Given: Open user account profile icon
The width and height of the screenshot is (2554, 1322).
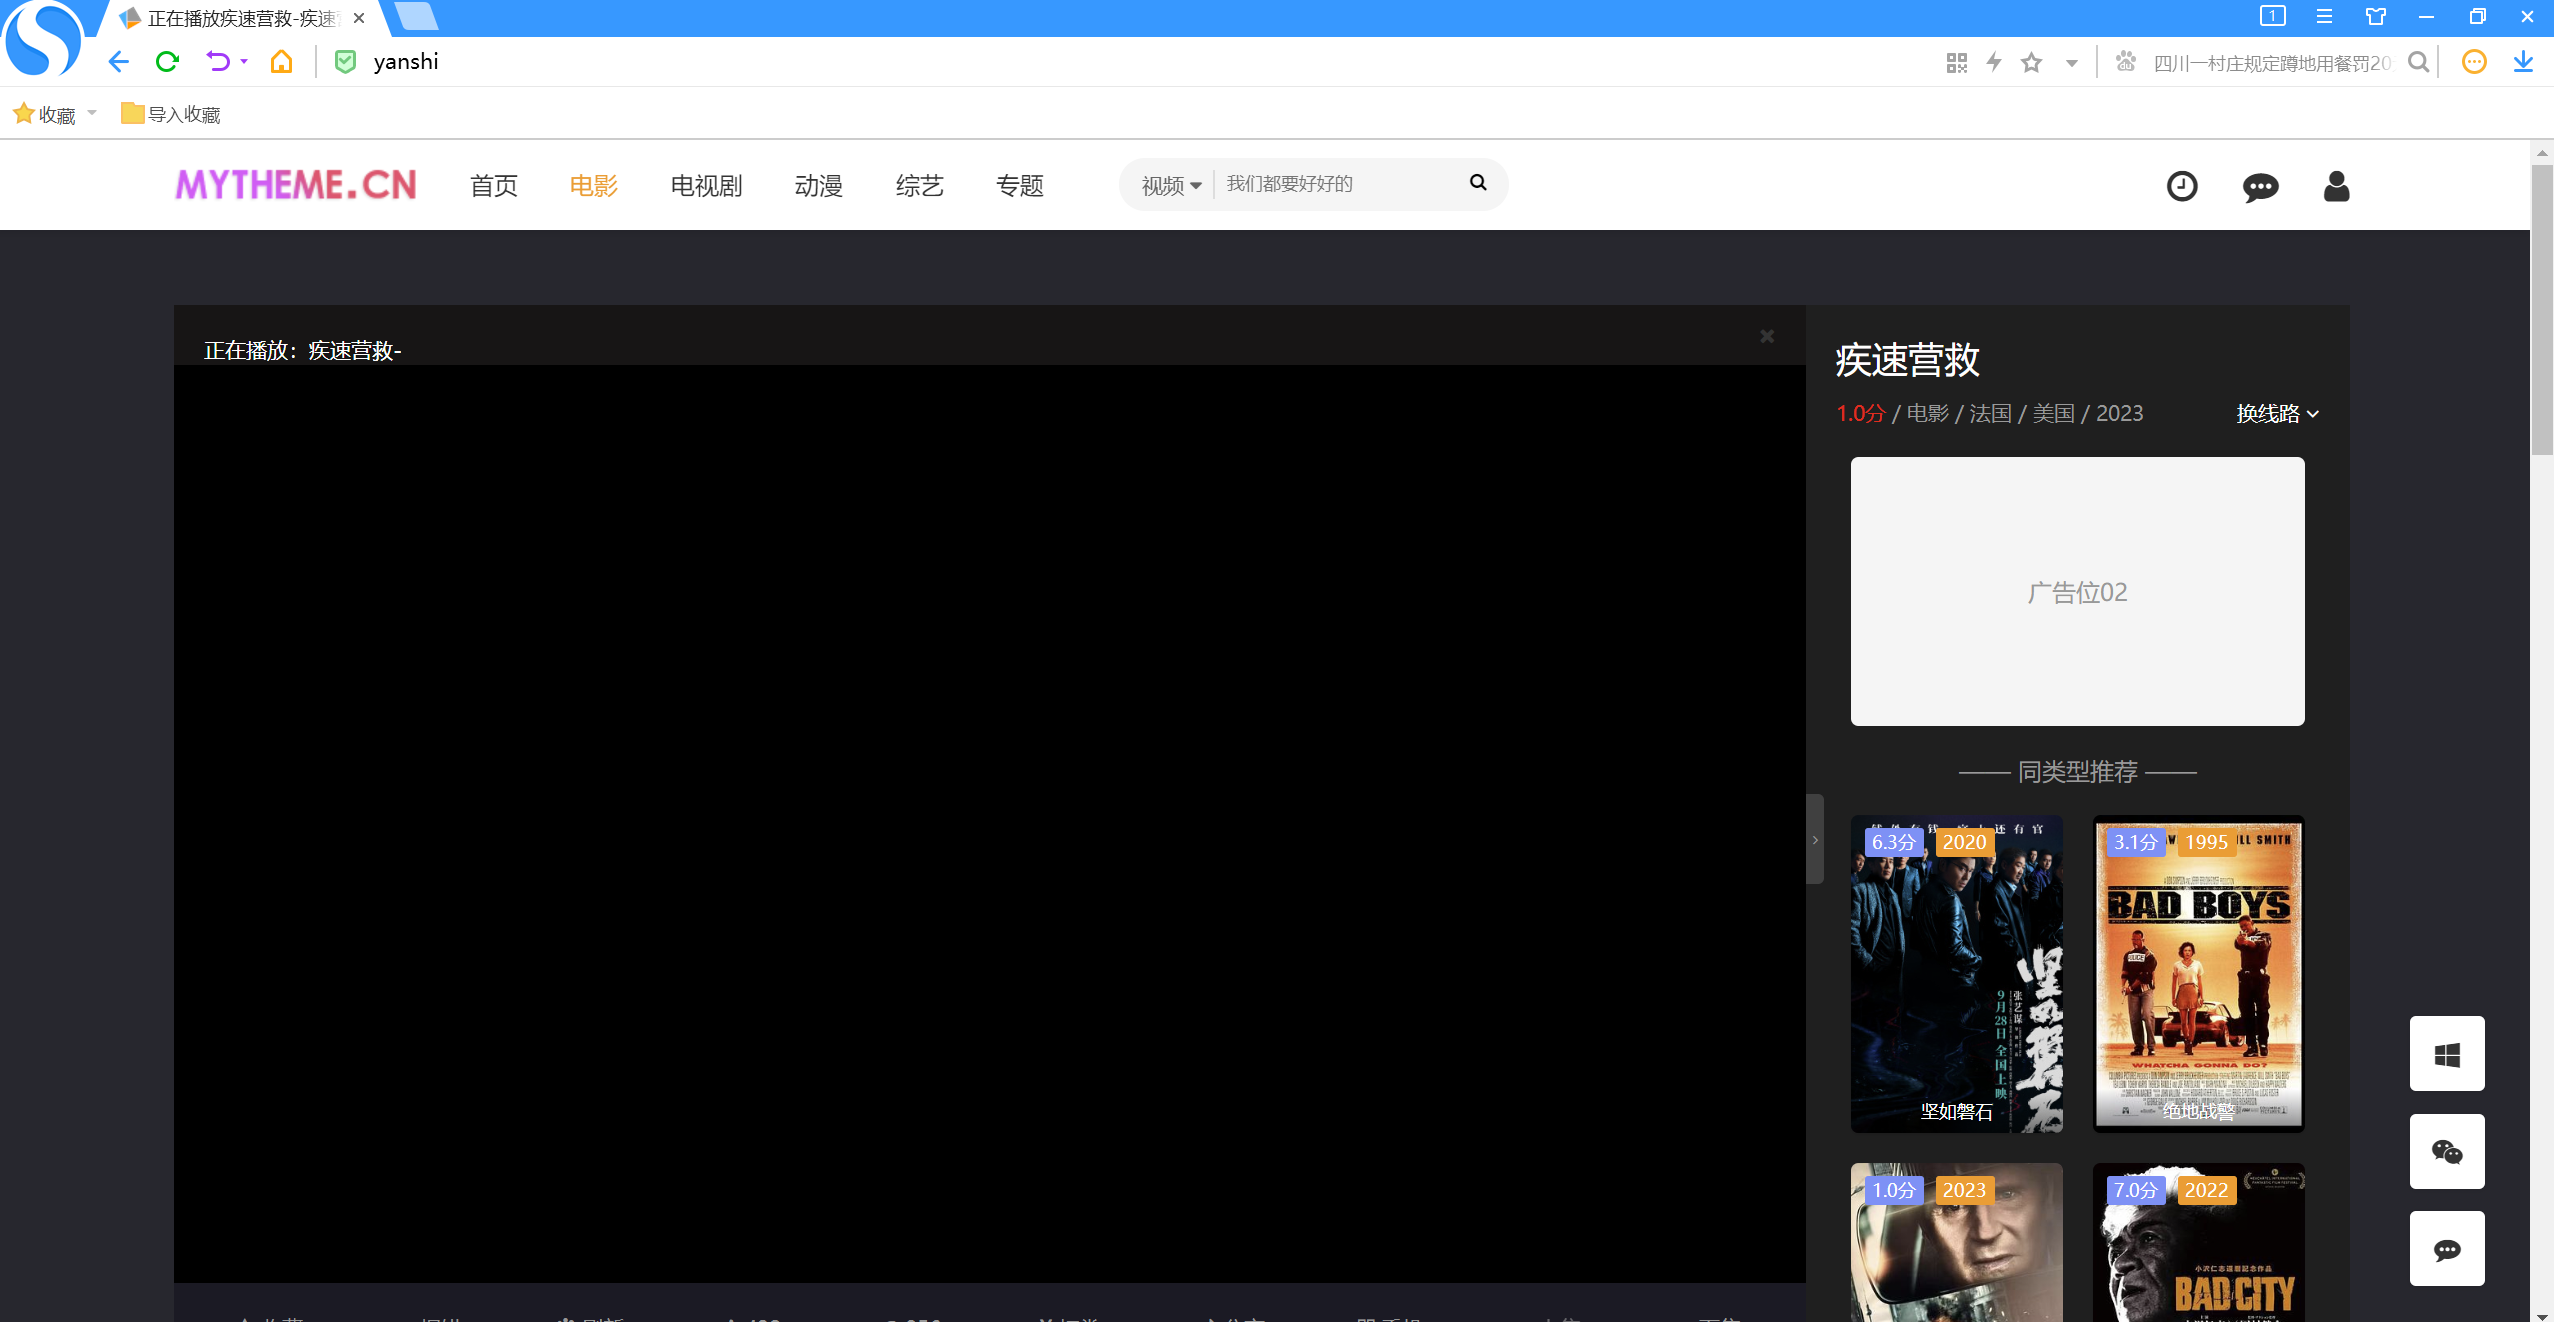Looking at the screenshot, I should [x=2336, y=186].
